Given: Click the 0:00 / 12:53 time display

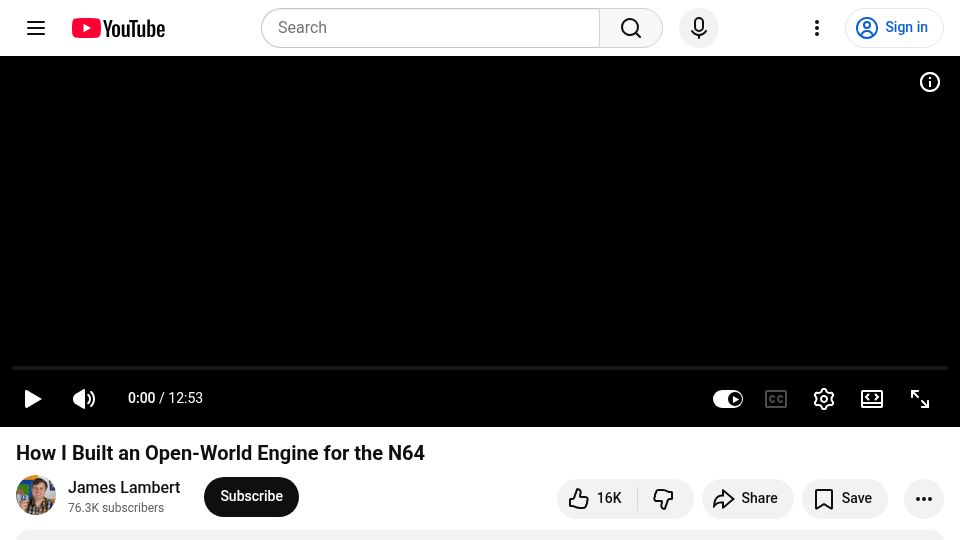Looking at the screenshot, I should coord(165,399).
